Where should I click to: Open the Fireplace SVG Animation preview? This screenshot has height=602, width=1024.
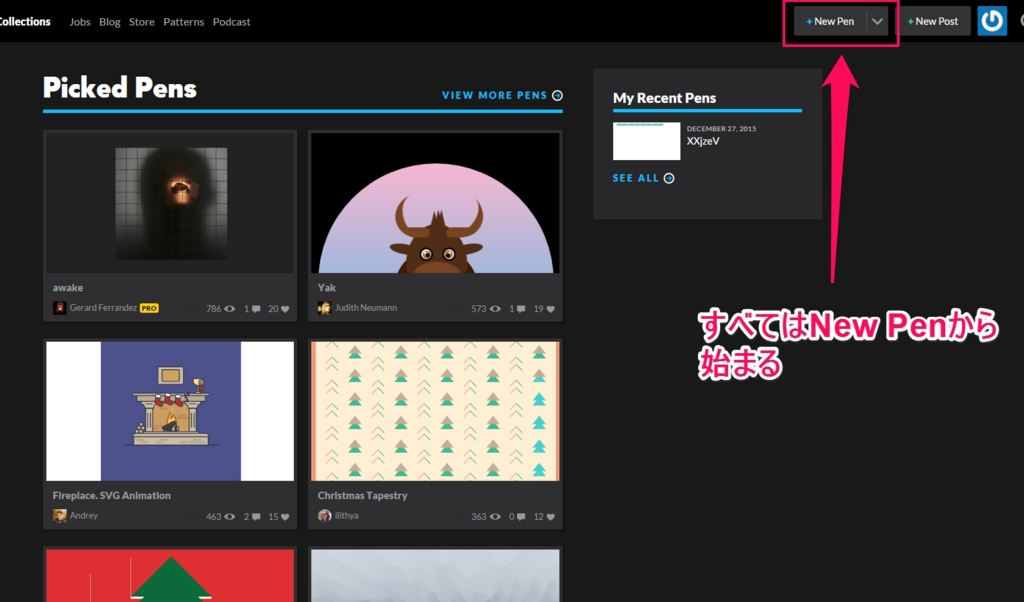tap(170, 411)
